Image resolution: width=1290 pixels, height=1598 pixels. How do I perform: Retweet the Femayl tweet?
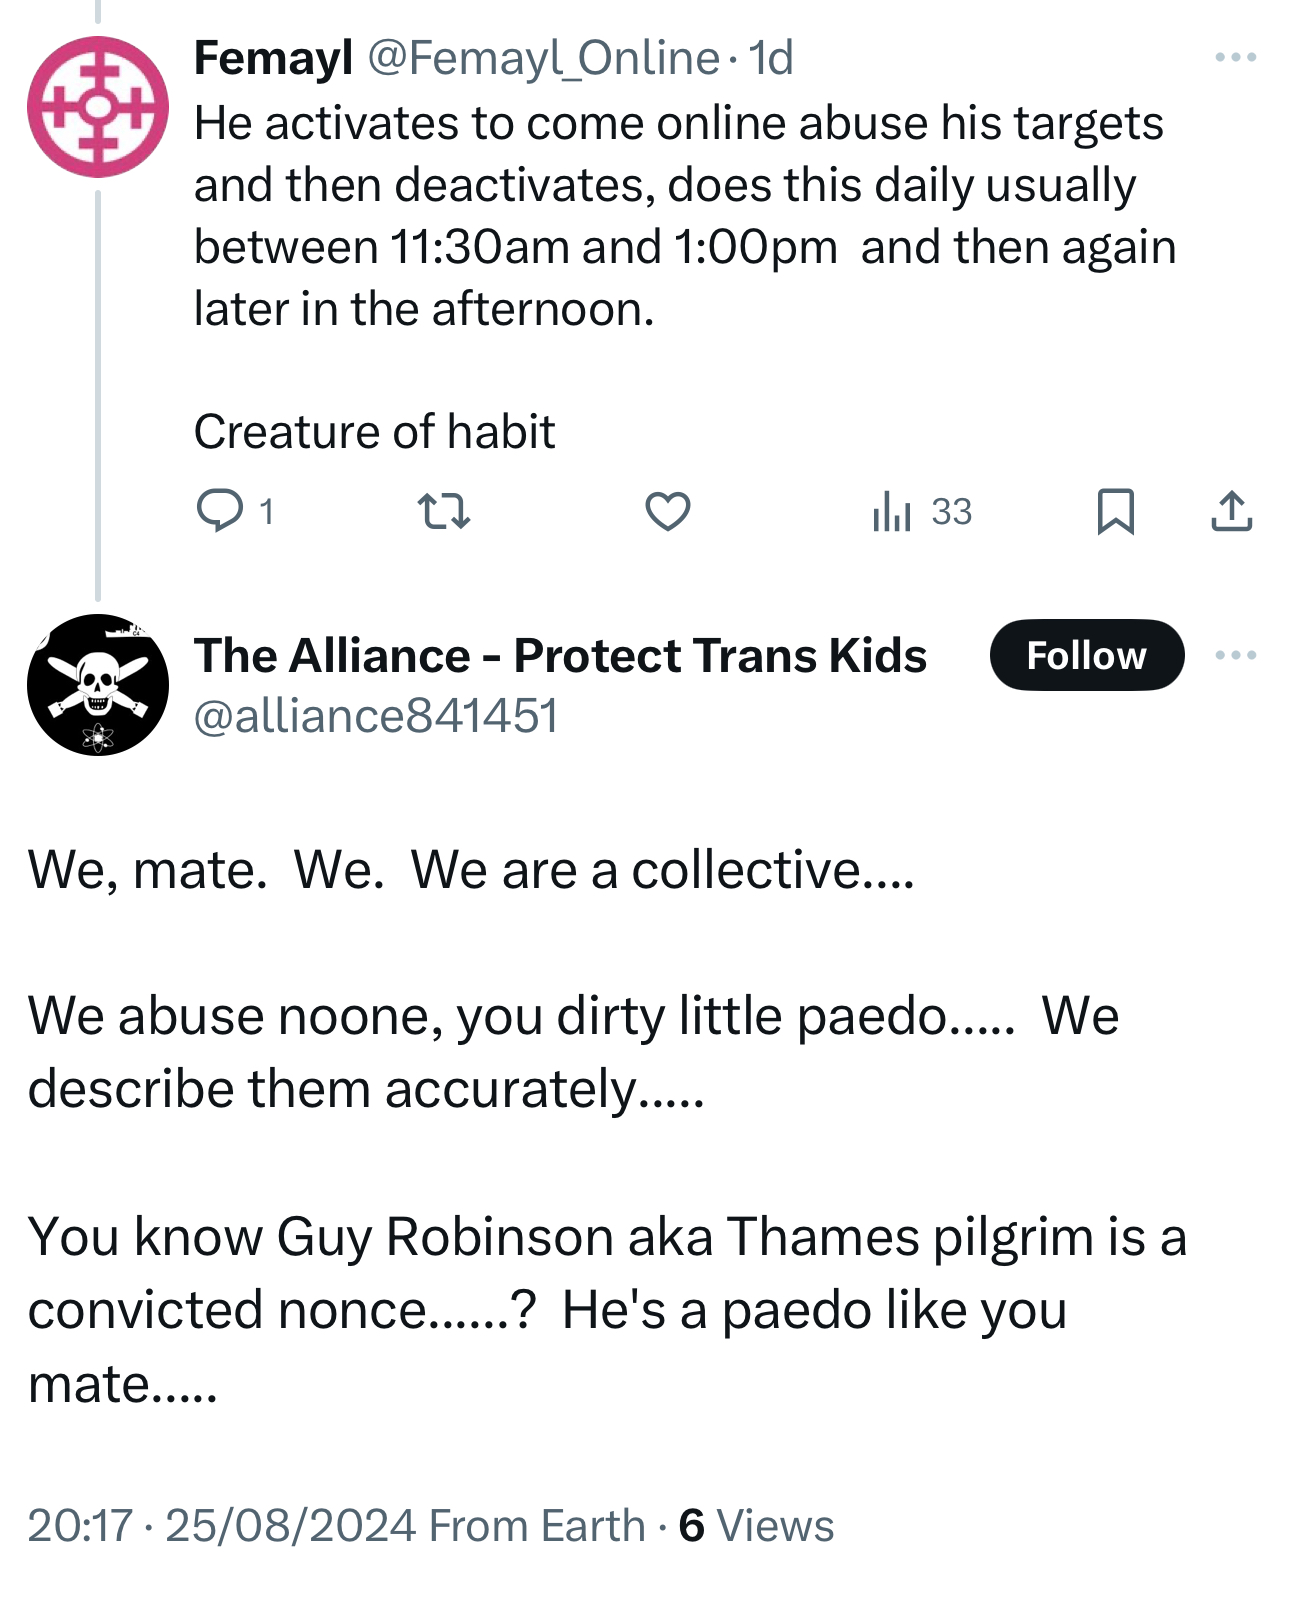443,511
